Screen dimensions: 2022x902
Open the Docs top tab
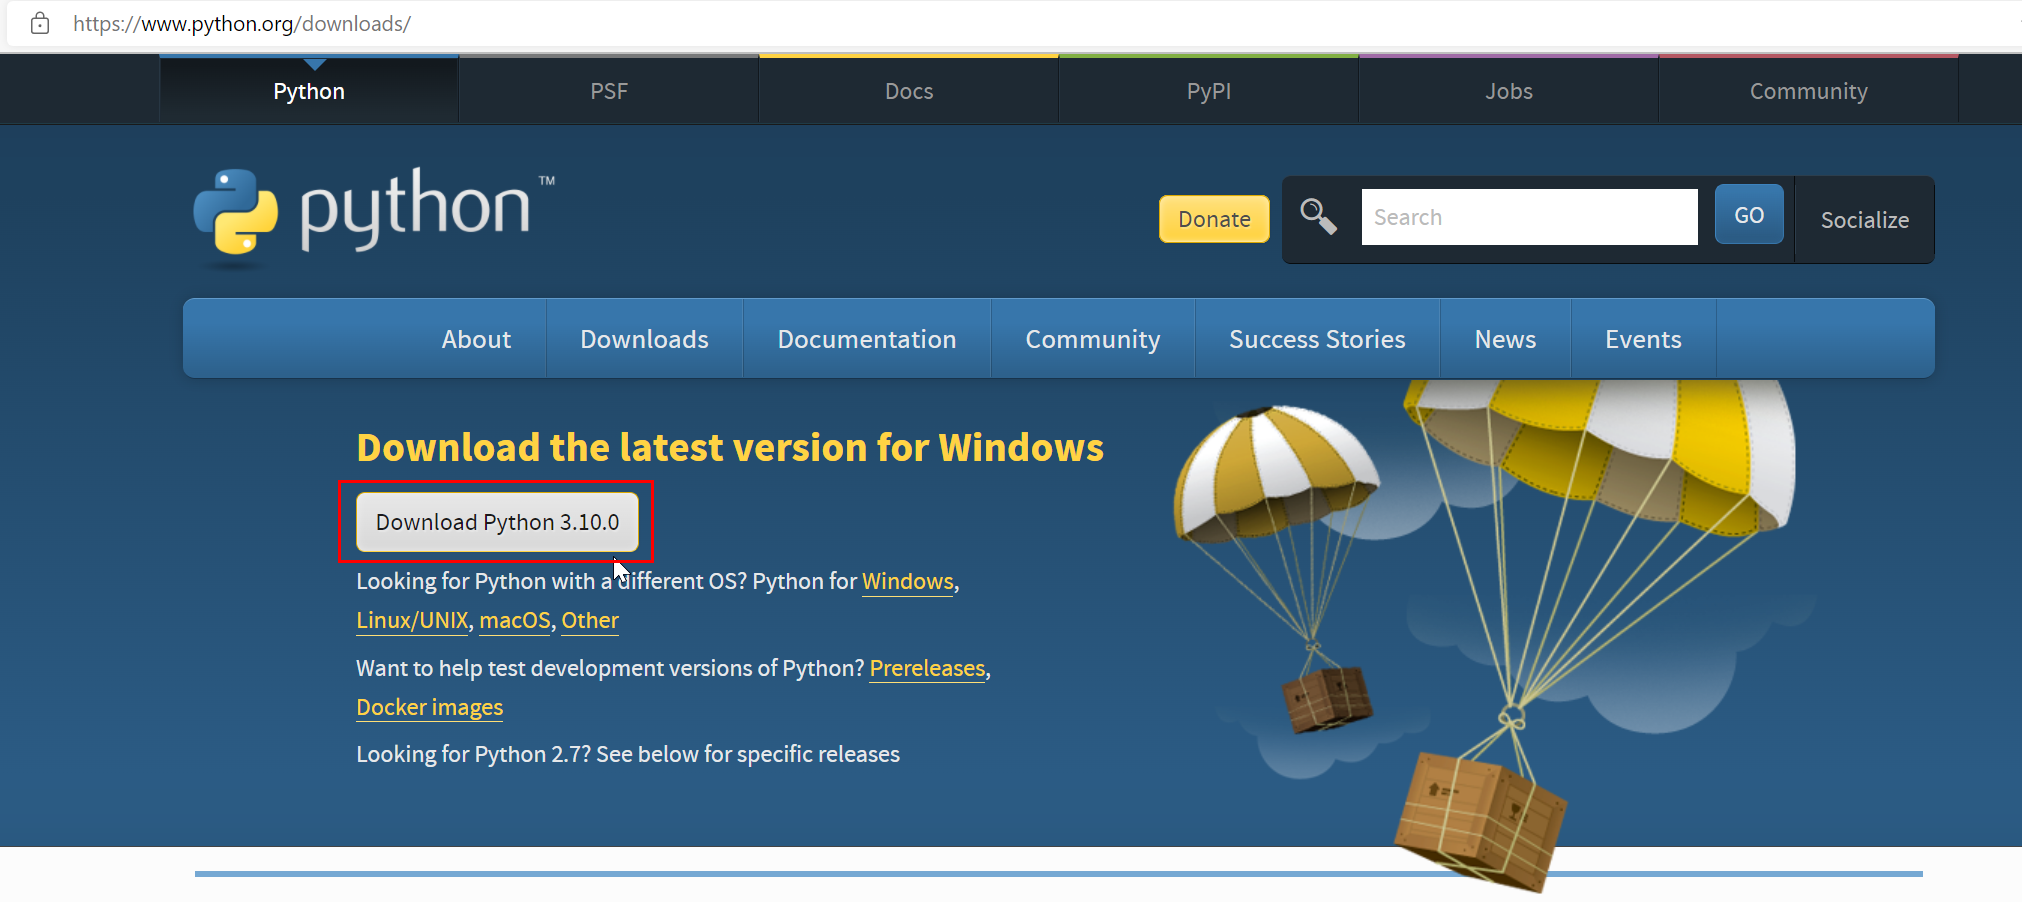(909, 91)
